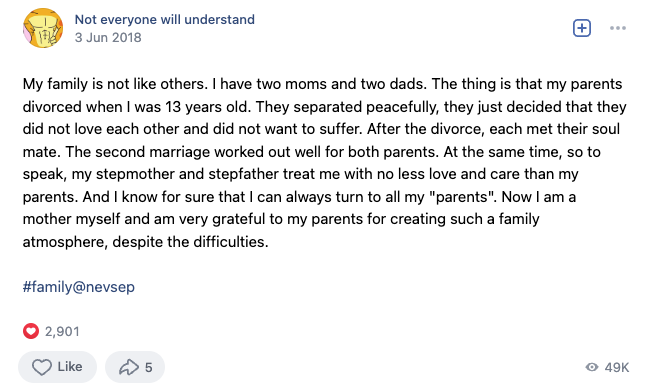Open the post via "3 Jun 2018" date
The height and width of the screenshot is (385, 651).
tap(108, 37)
